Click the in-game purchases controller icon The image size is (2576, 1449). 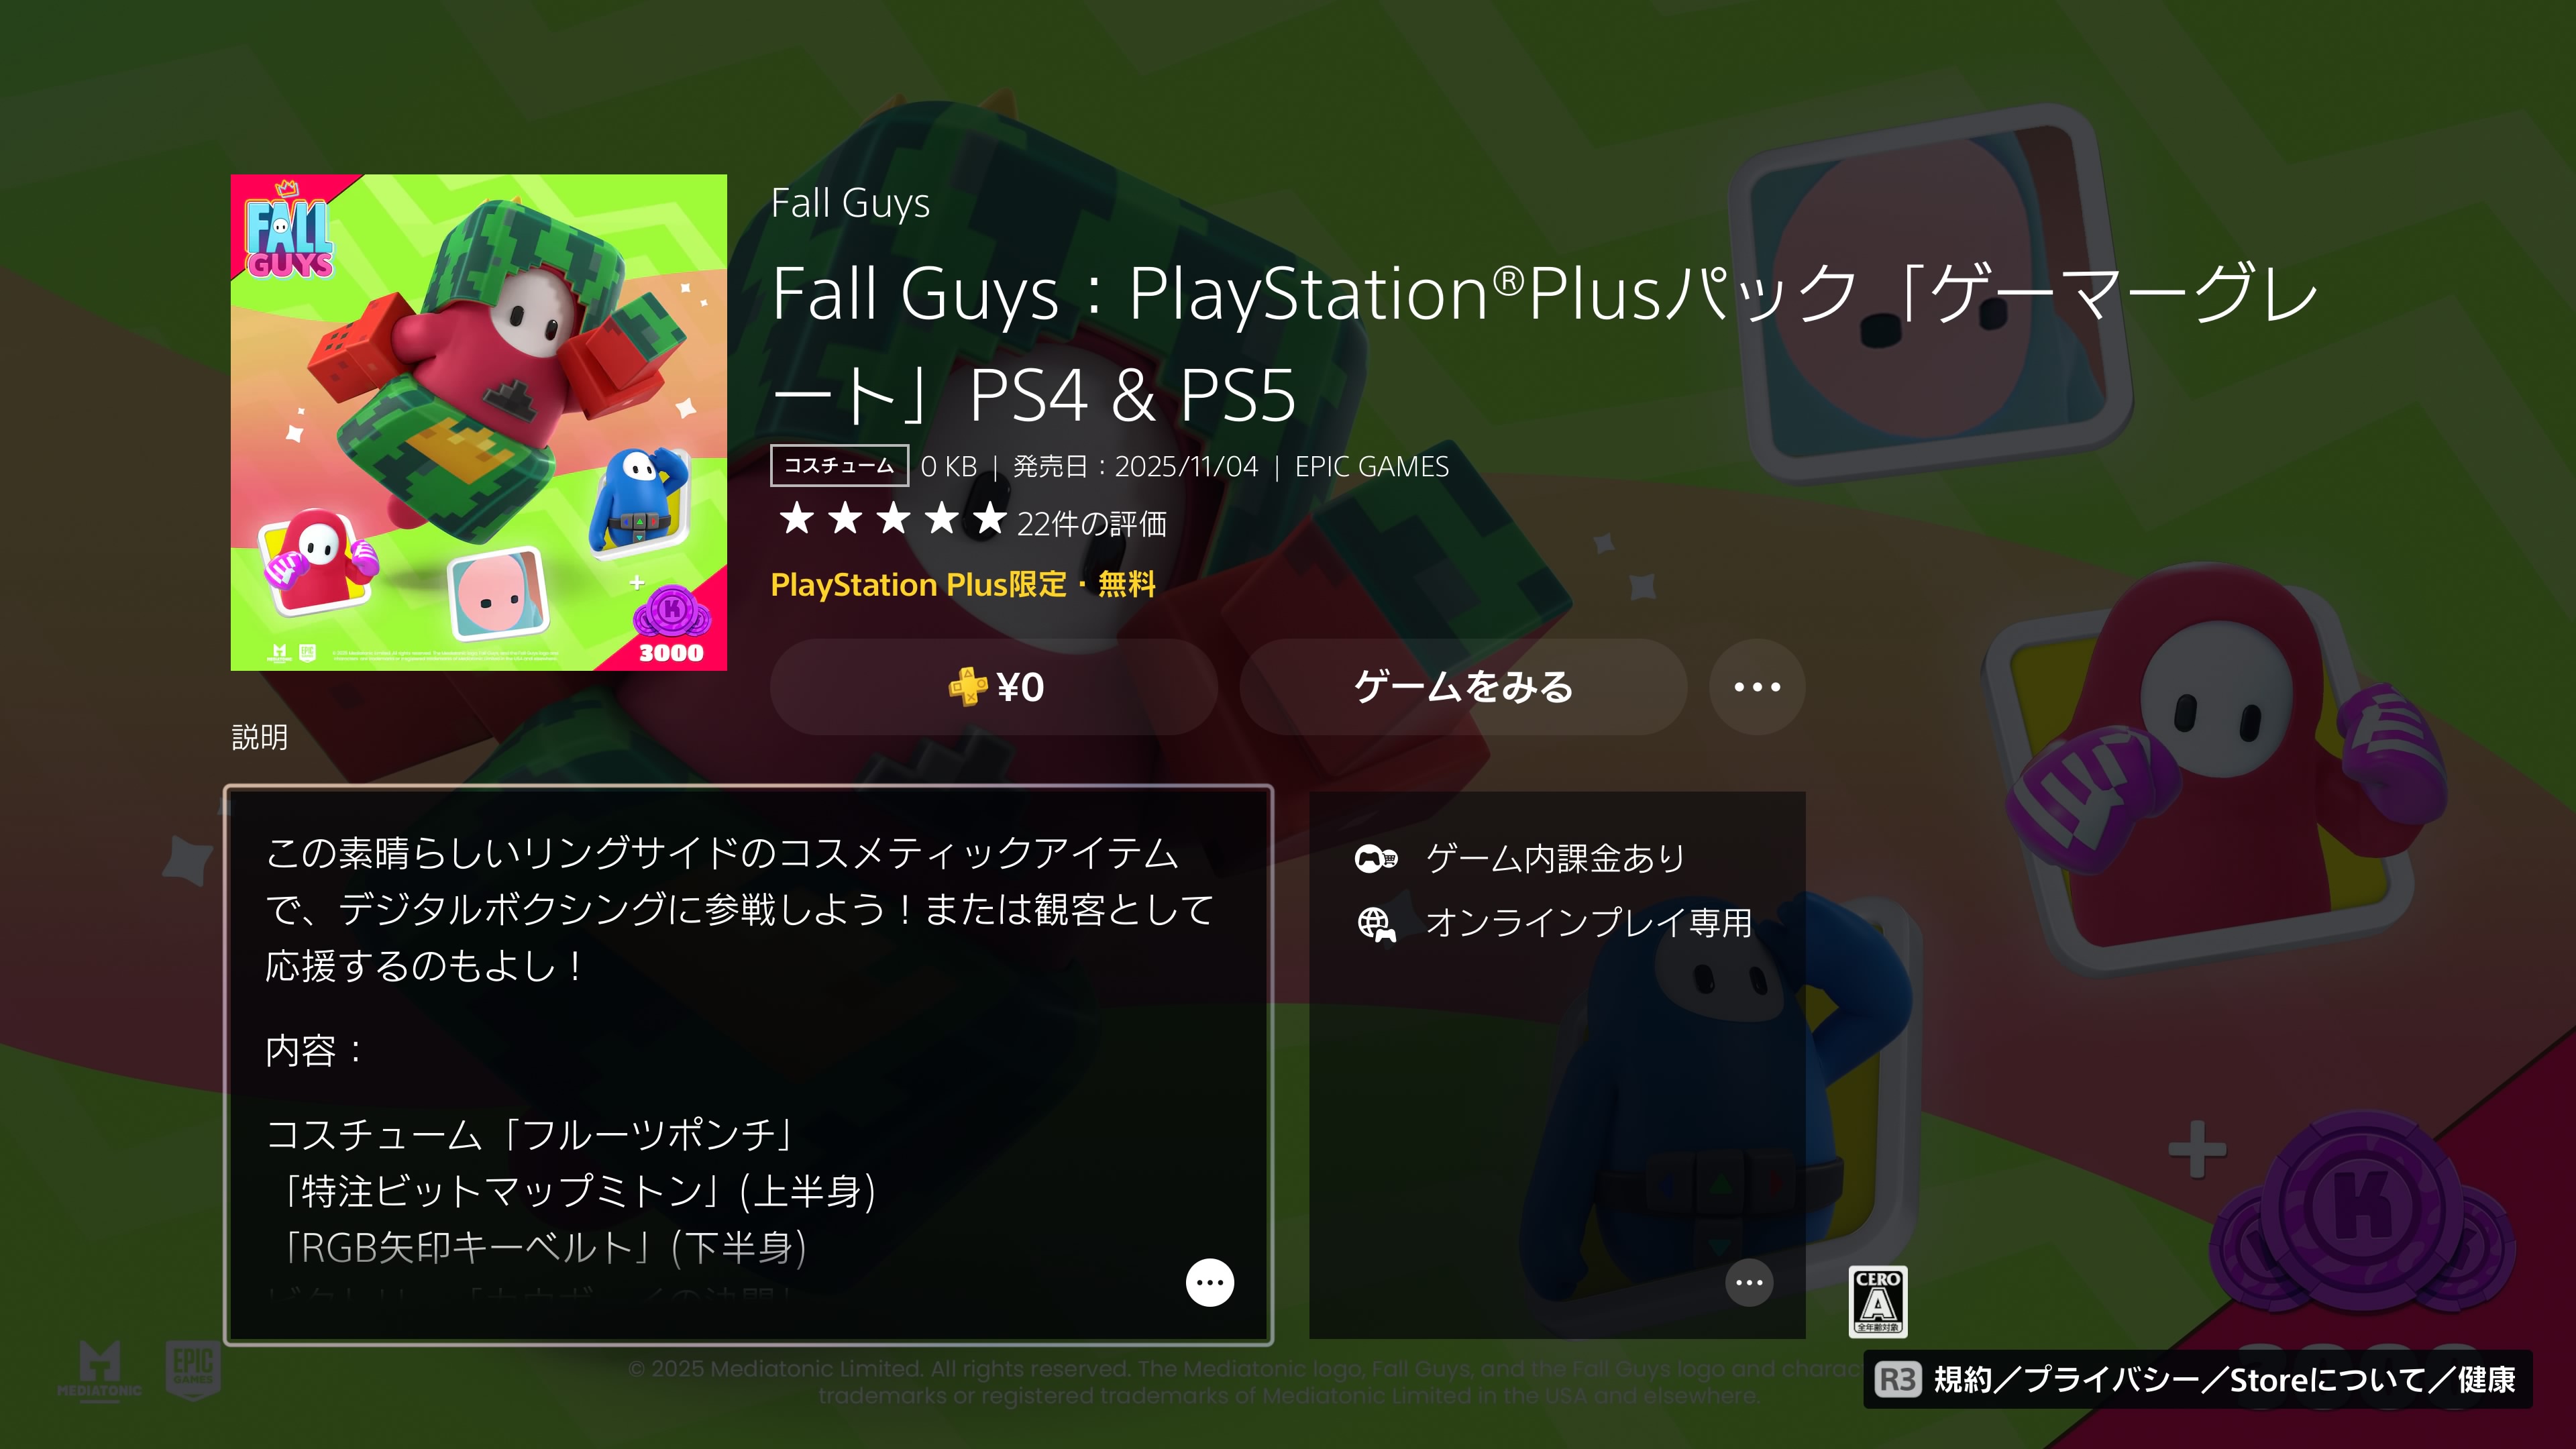point(1376,858)
